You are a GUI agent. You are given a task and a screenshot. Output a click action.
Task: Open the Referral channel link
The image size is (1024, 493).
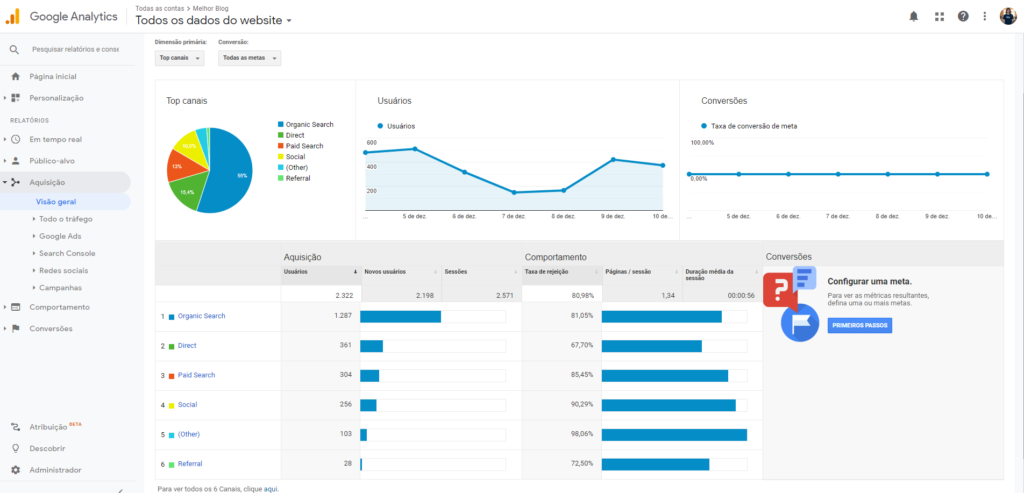190,464
